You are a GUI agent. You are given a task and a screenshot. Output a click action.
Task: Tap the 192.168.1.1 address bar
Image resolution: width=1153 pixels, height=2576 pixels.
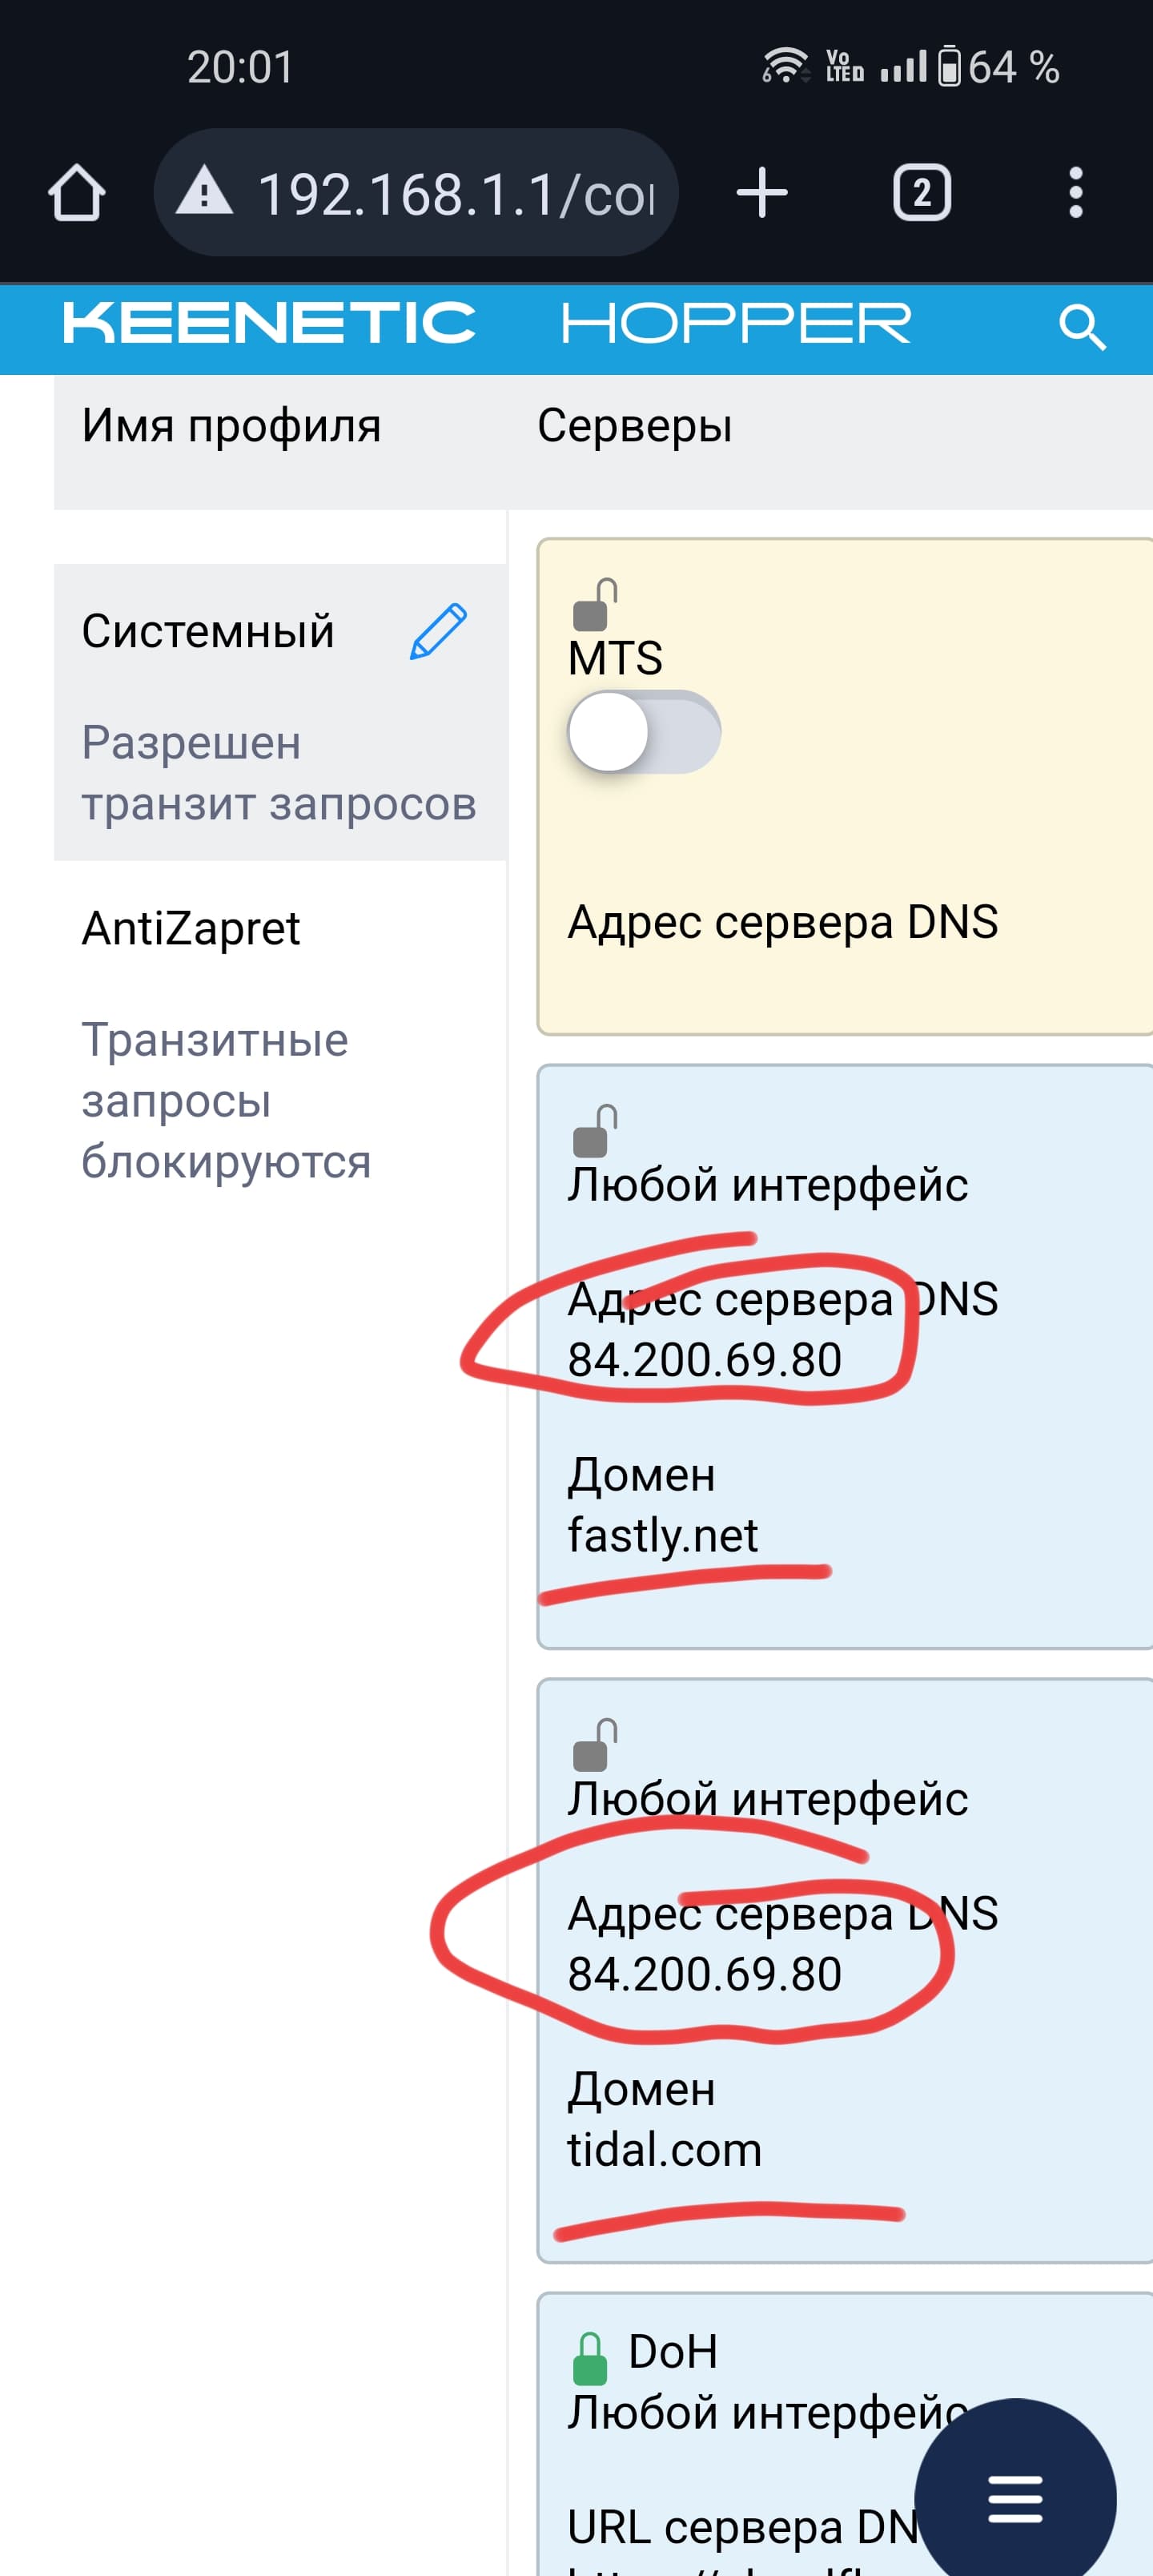tap(416, 192)
